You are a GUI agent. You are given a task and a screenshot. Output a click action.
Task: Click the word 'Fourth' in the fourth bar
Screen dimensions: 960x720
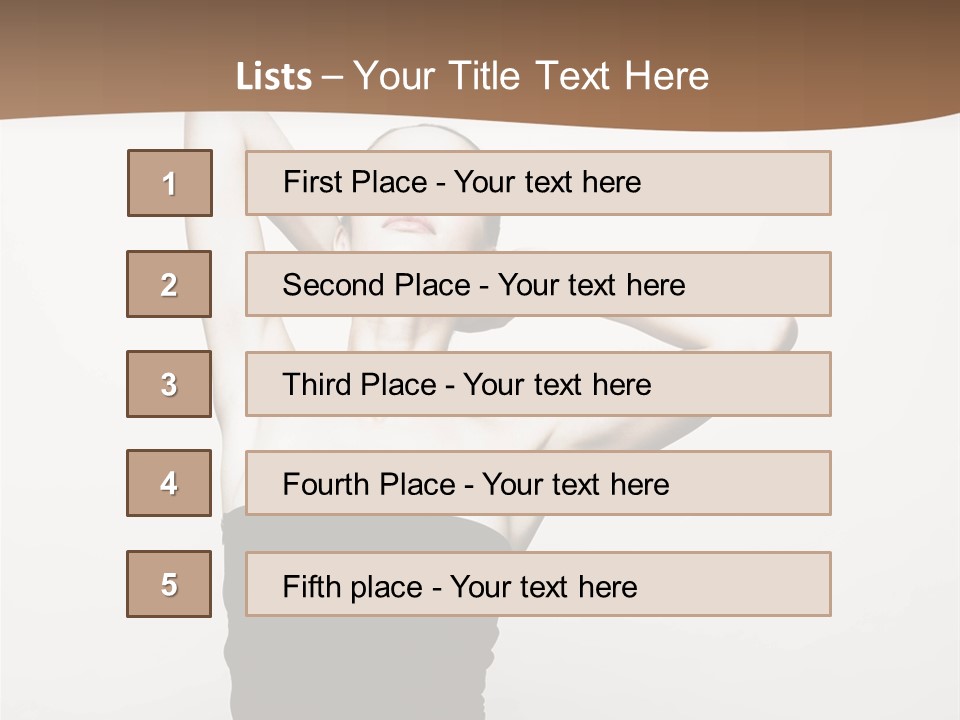point(326,484)
